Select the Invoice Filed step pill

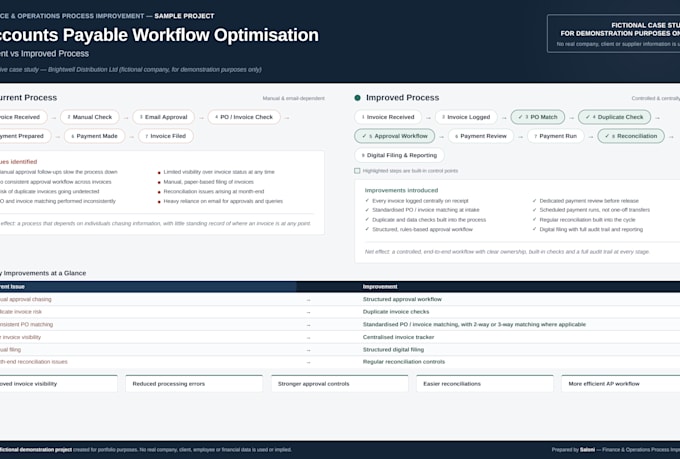click(166, 136)
